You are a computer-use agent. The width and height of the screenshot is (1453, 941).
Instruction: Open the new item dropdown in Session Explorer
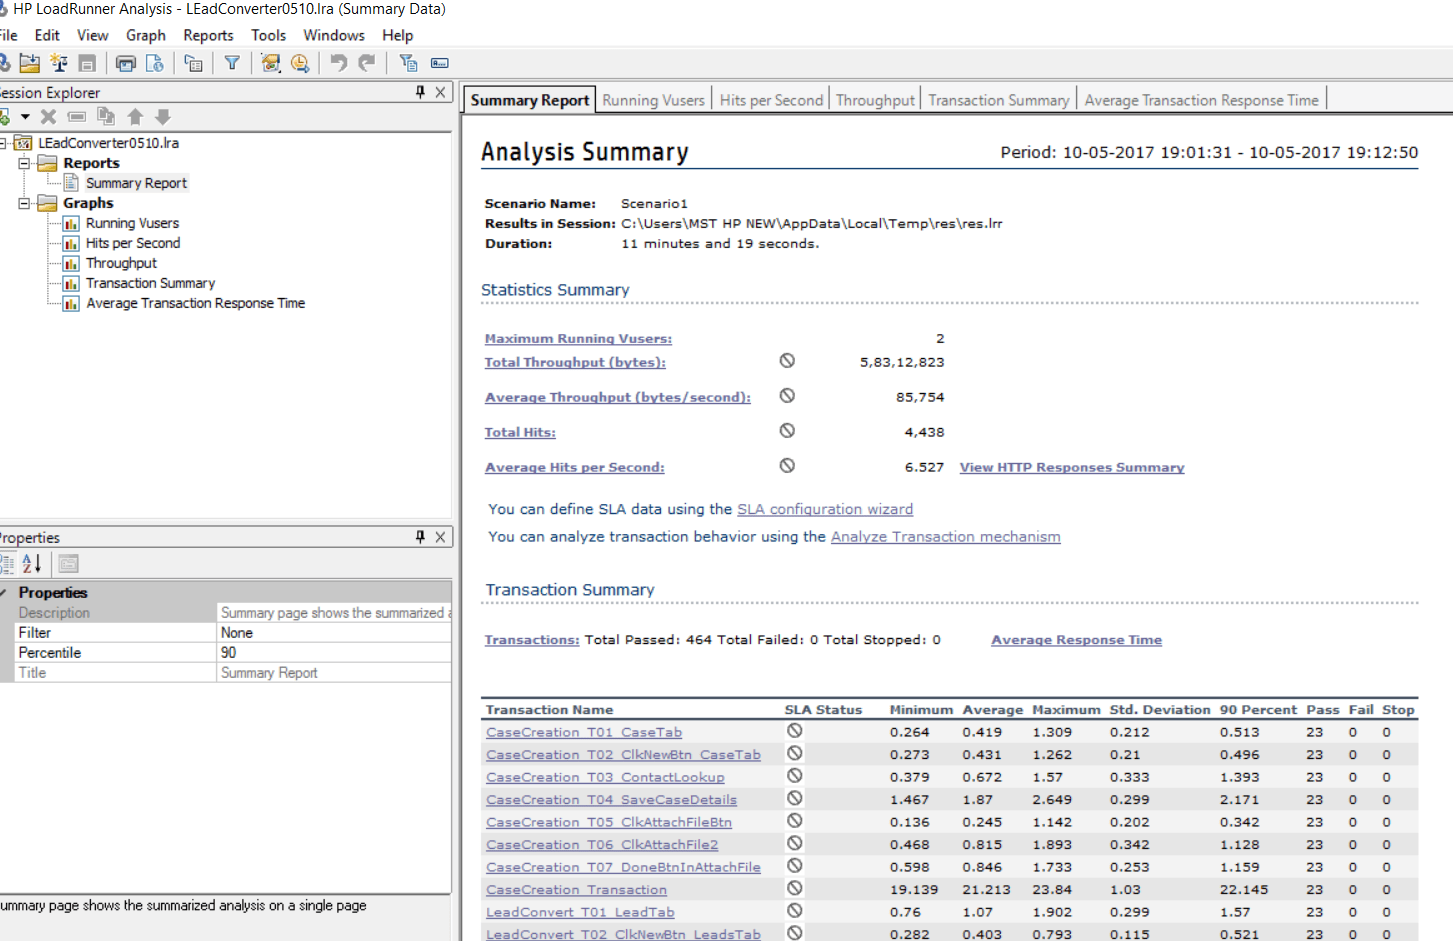click(x=25, y=116)
